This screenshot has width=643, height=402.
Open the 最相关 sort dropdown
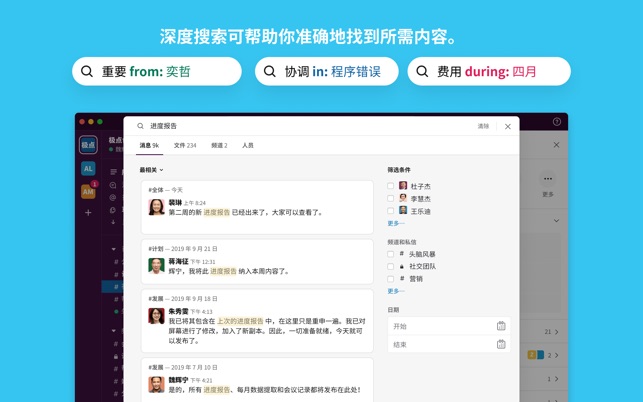pos(151,170)
